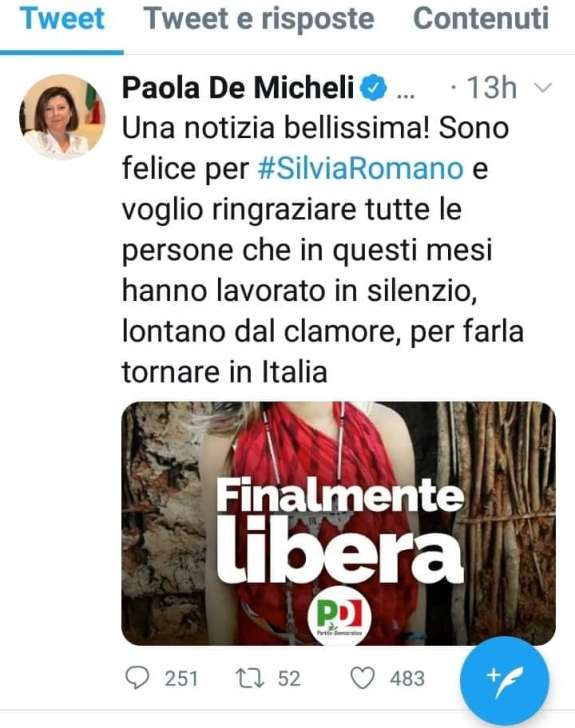
Task: Click the PD party logo
Action: click(340, 616)
